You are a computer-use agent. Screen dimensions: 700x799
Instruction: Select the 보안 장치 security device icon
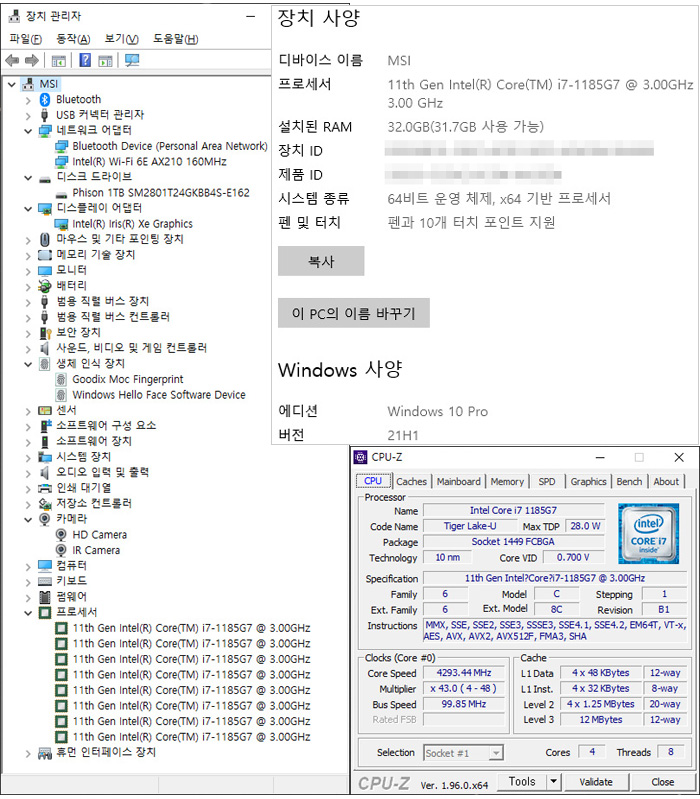click(45, 333)
